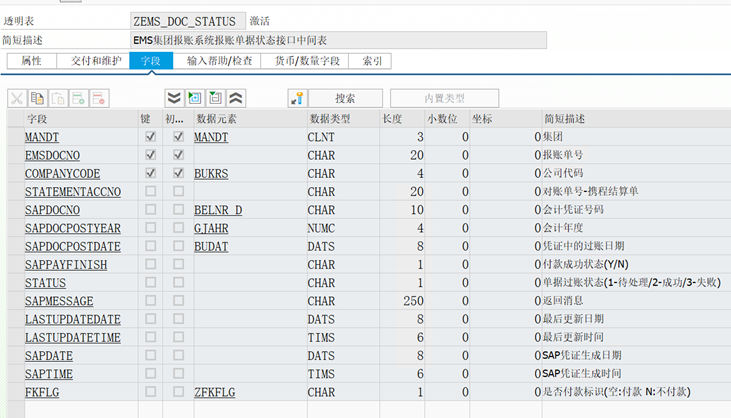
Task: Click the description SAP凭证生成日期
Action: pos(582,355)
